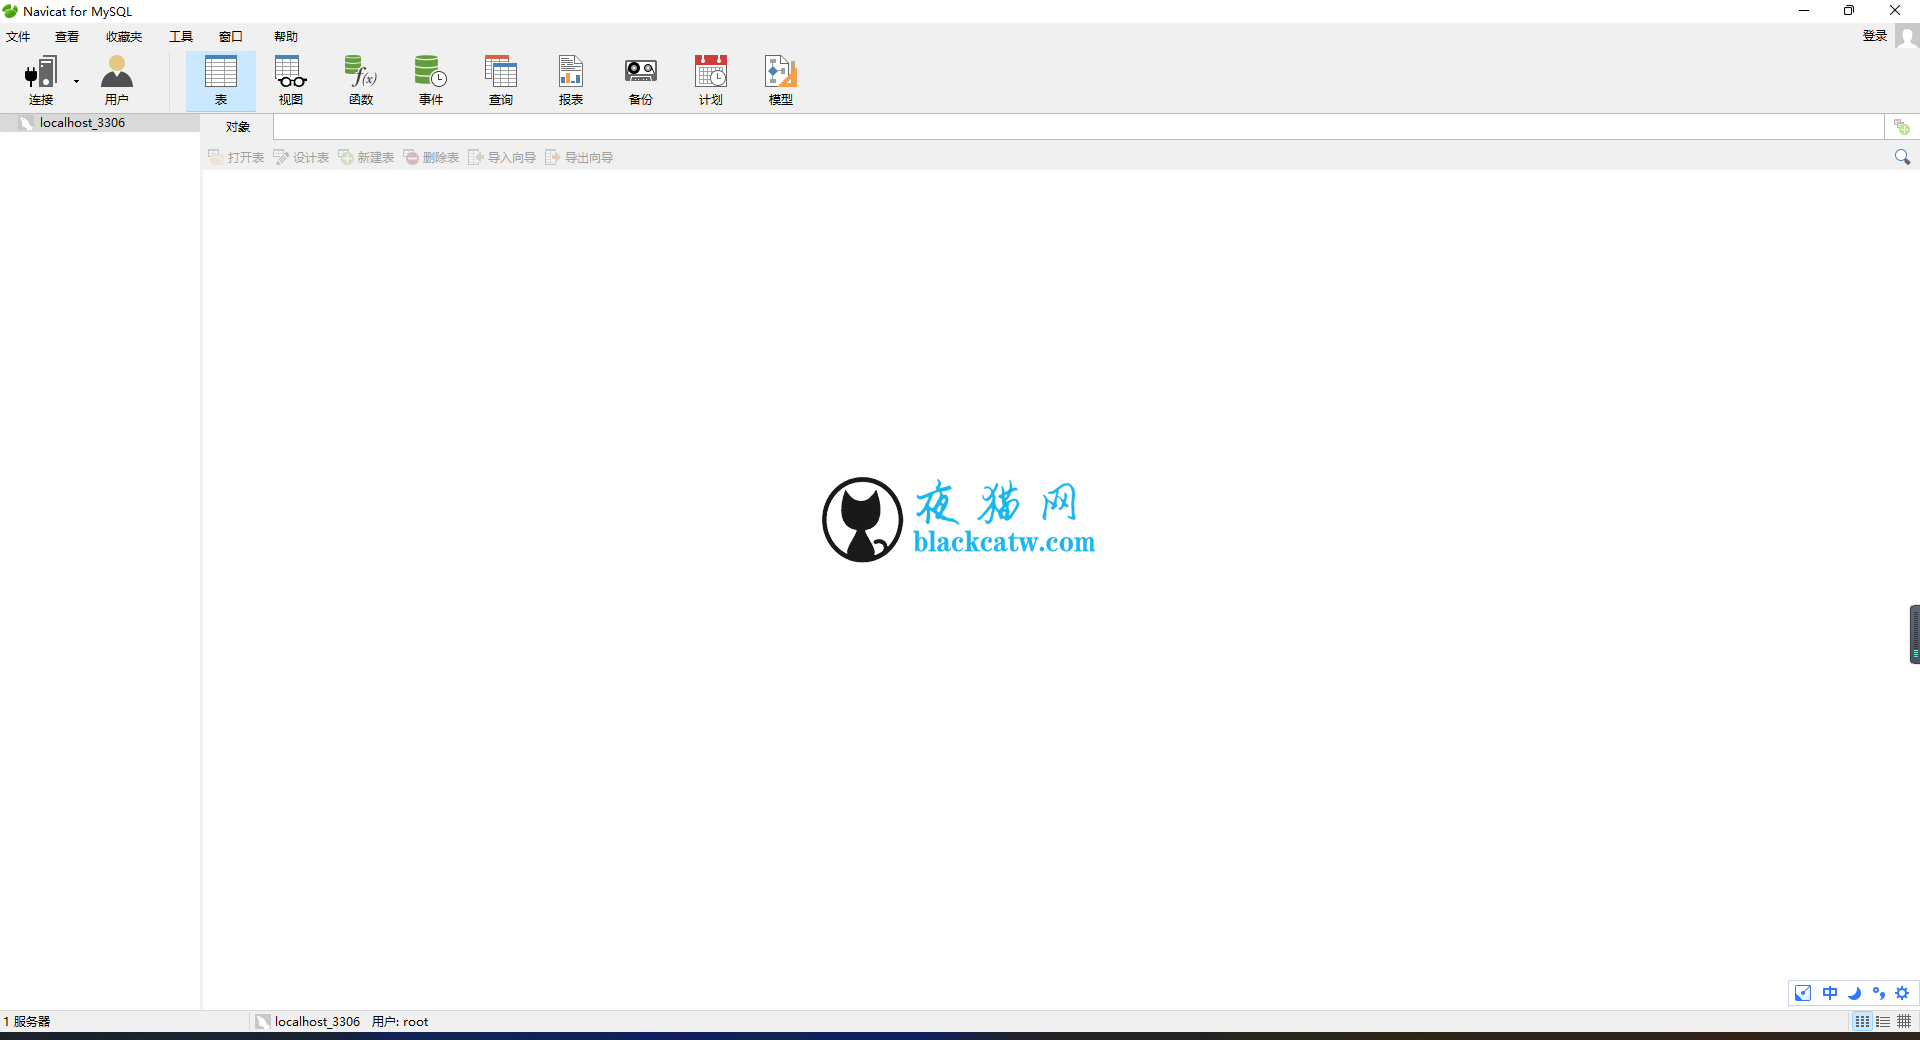Click the search magnifier icon in object toolbar
Screen dimensions: 1920x1040
pyautogui.click(x=1902, y=157)
